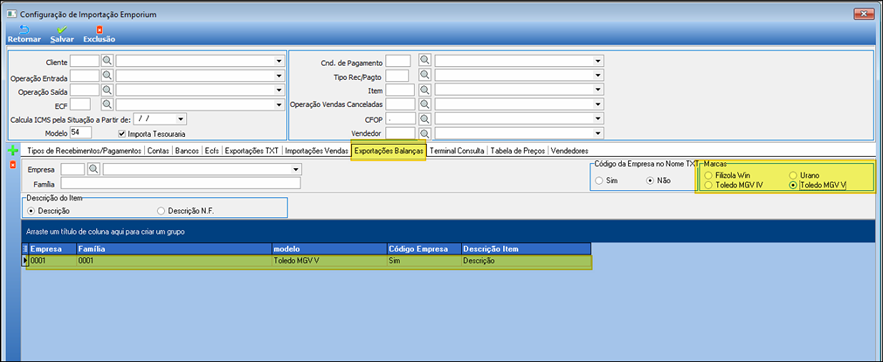Screen dimensions: 883x362
Task: Open the Calcula ICMS date dropdown
Action: point(181,119)
